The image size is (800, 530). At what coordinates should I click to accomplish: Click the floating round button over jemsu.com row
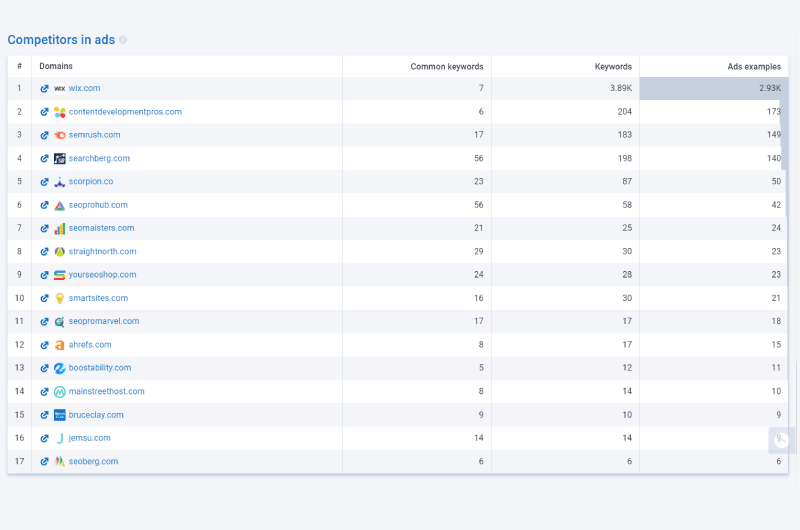point(781,440)
